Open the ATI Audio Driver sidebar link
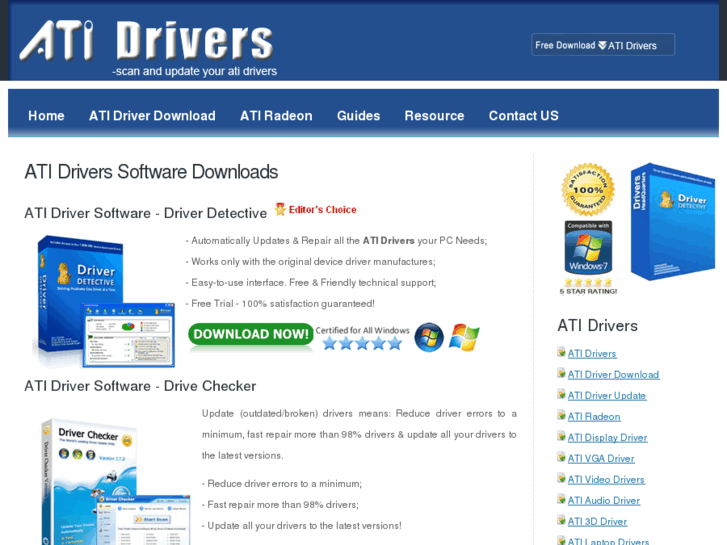This screenshot has height=545, width=727. tap(604, 500)
